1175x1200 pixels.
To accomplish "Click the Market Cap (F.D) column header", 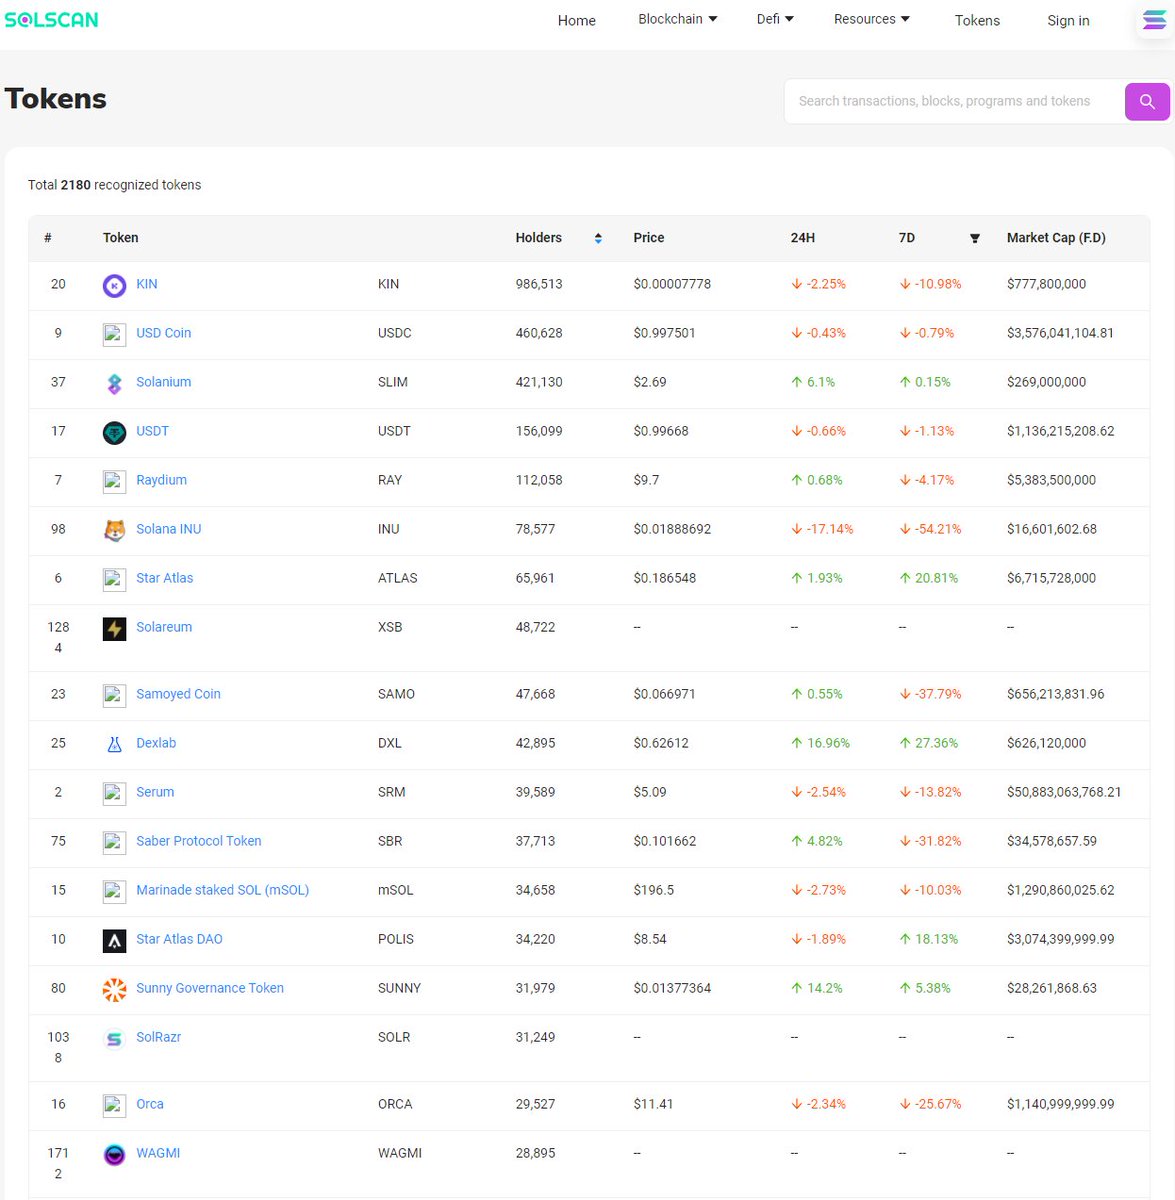I will coord(1056,238).
